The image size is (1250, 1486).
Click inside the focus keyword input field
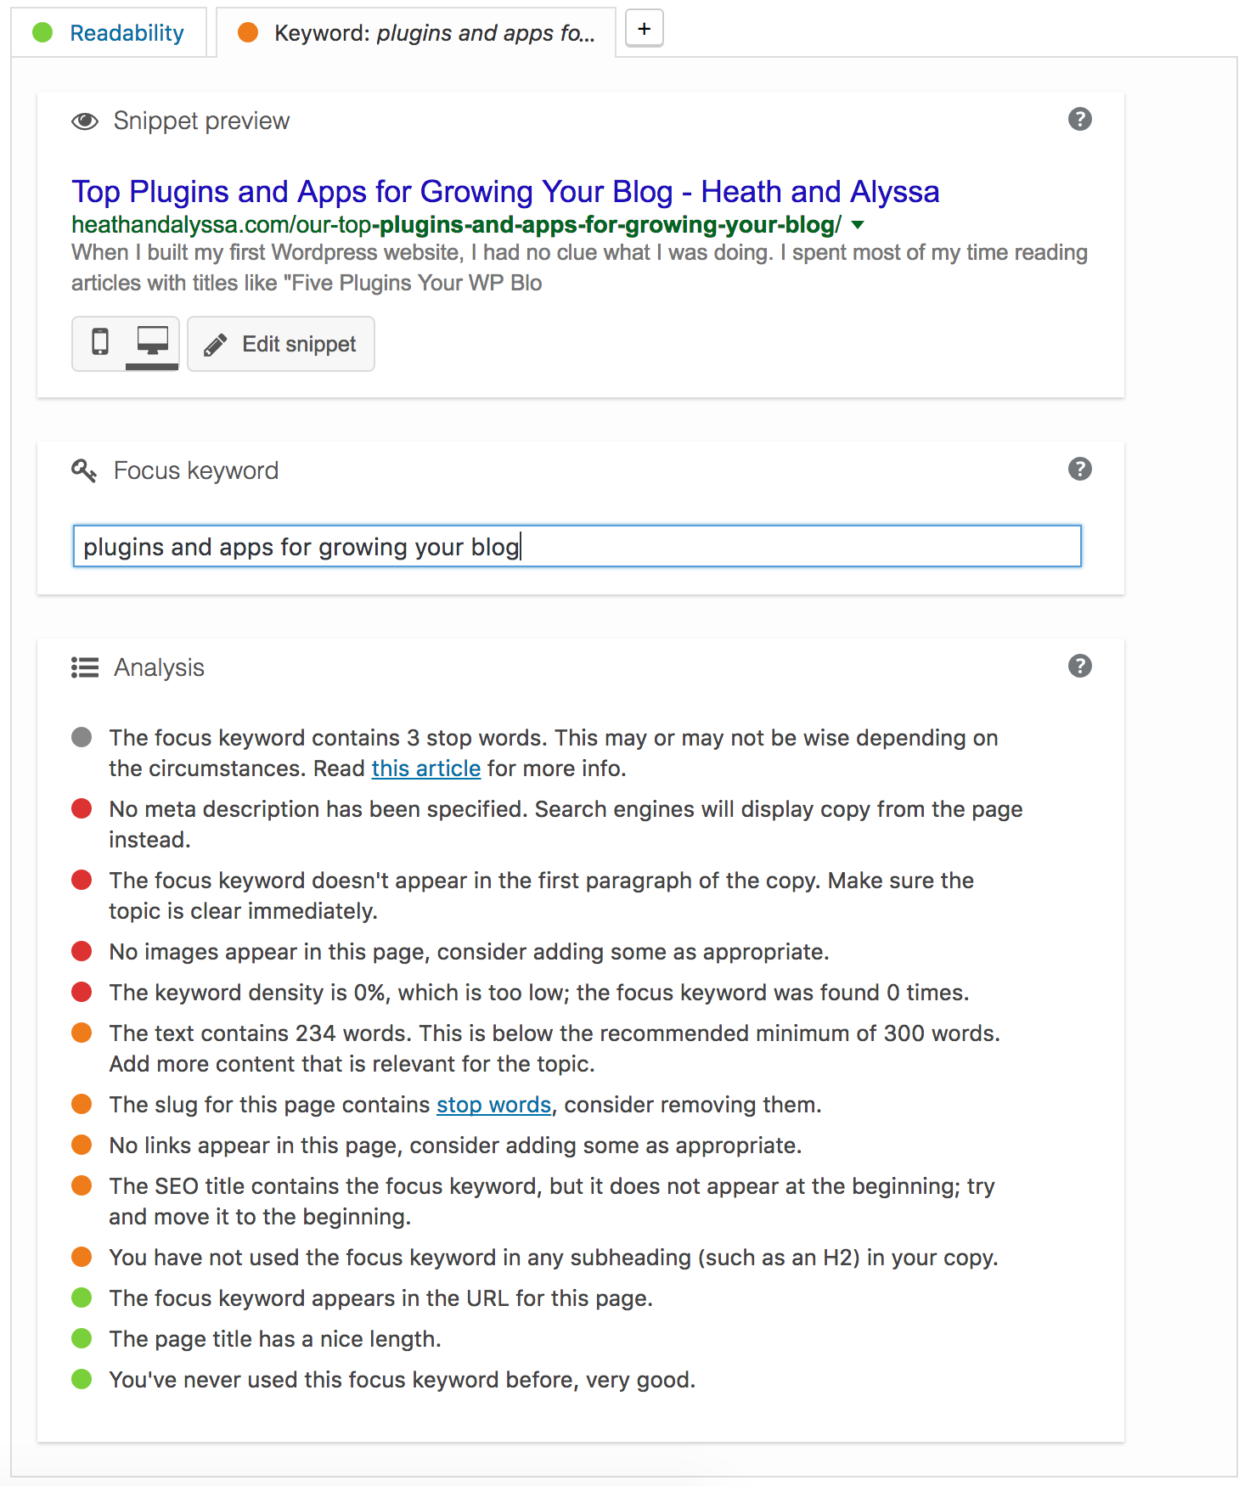pyautogui.click(x=576, y=546)
